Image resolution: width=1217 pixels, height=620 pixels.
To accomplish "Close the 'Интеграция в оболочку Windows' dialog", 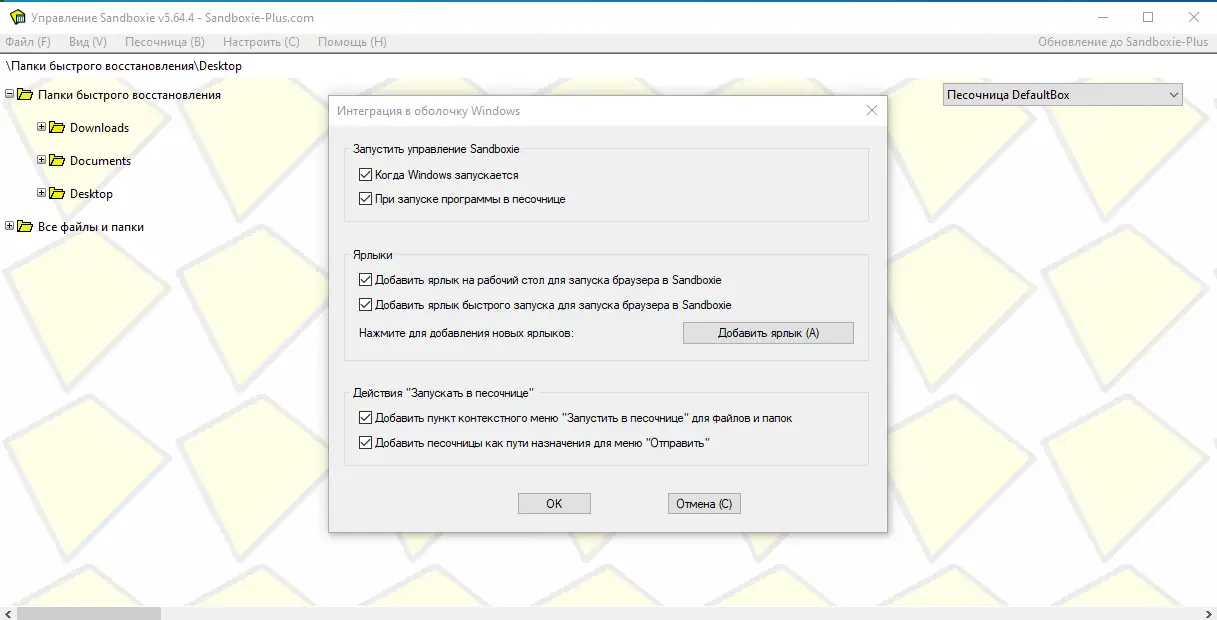I will [871, 110].
